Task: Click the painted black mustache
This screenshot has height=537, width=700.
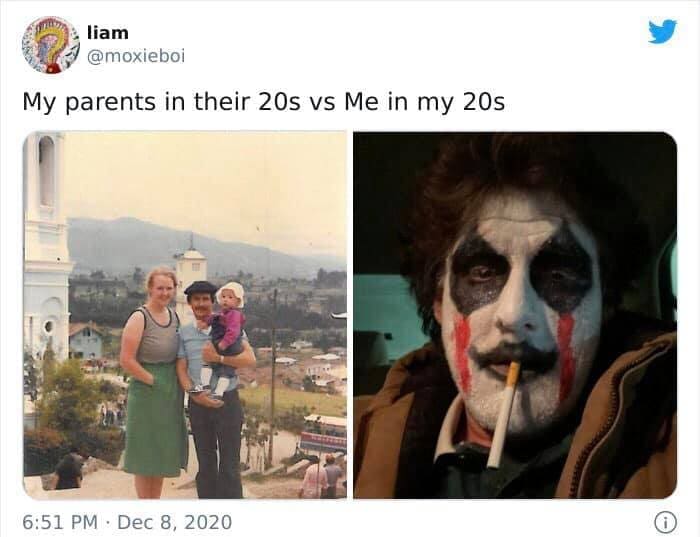Action: point(513,356)
